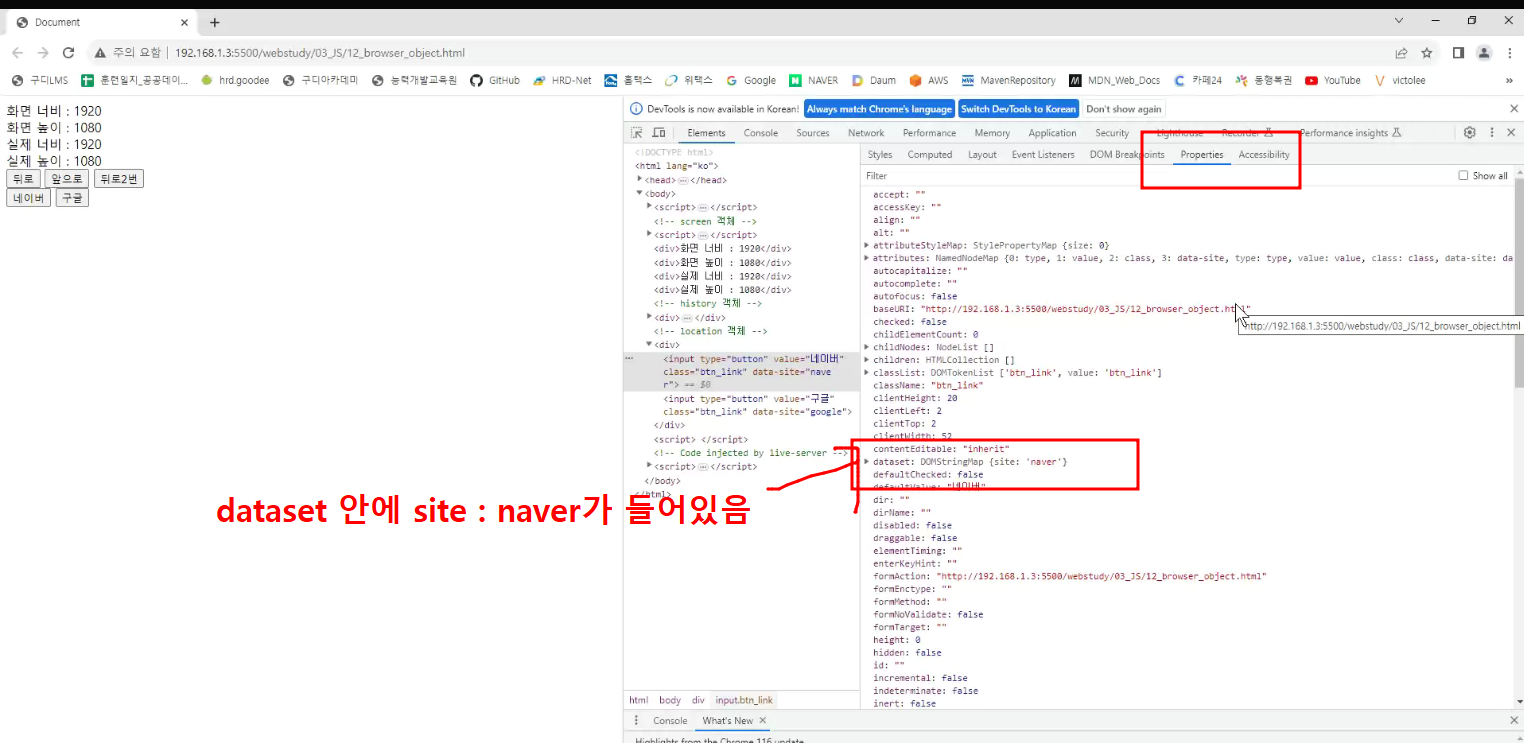Open the profile avatar icon
The image size is (1524, 743).
pos(1484,53)
